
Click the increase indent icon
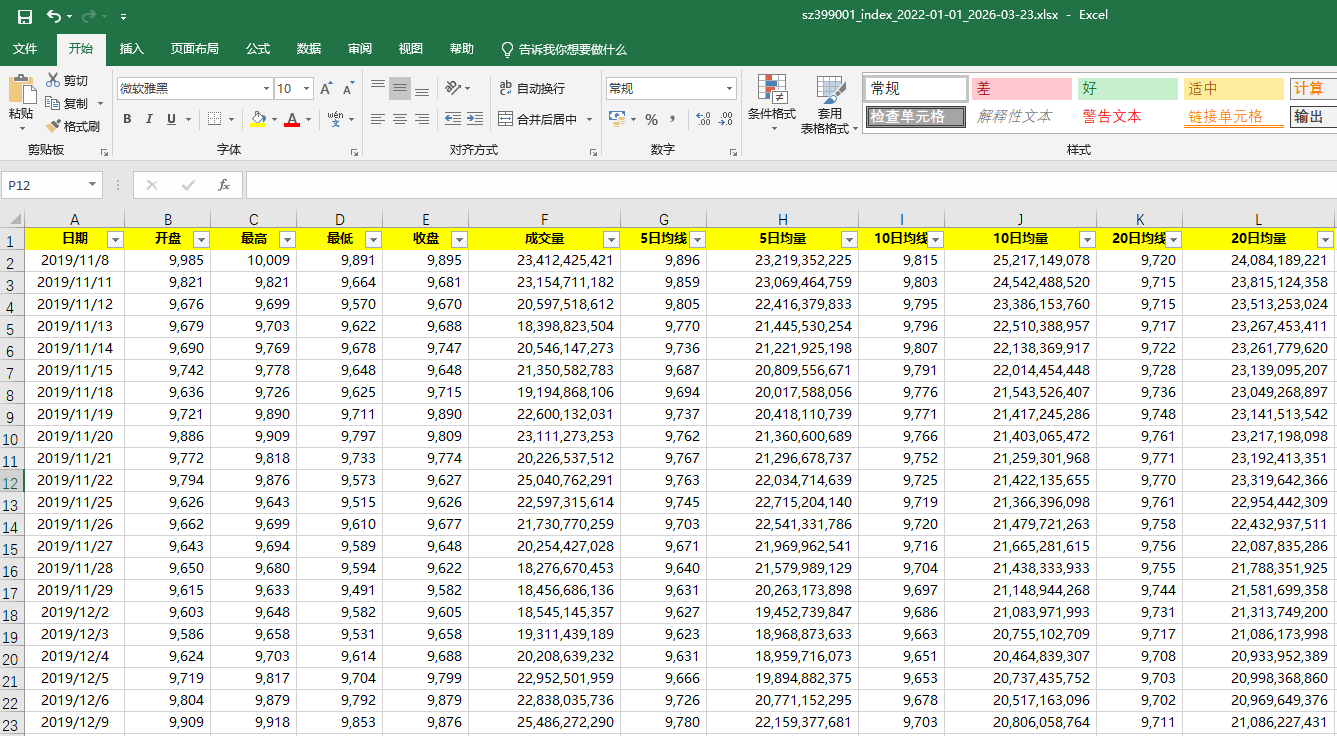coord(474,119)
